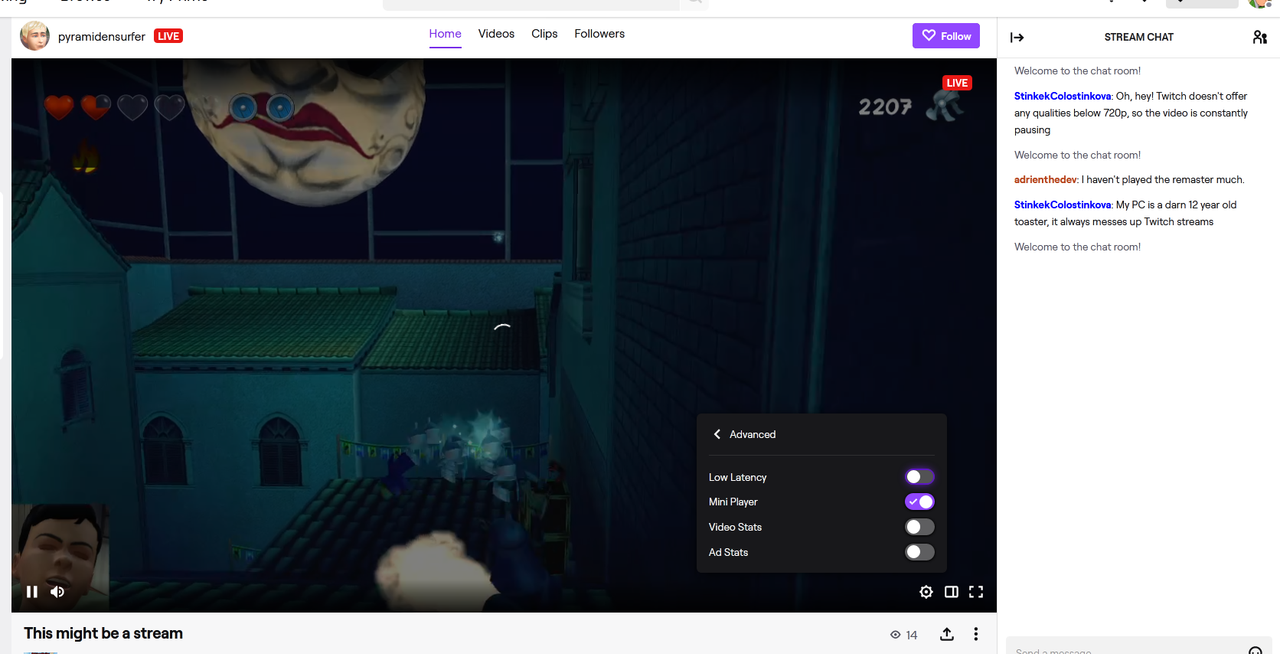Image resolution: width=1280 pixels, height=654 pixels.
Task: Go back from Advanced settings menu
Action: click(x=717, y=435)
